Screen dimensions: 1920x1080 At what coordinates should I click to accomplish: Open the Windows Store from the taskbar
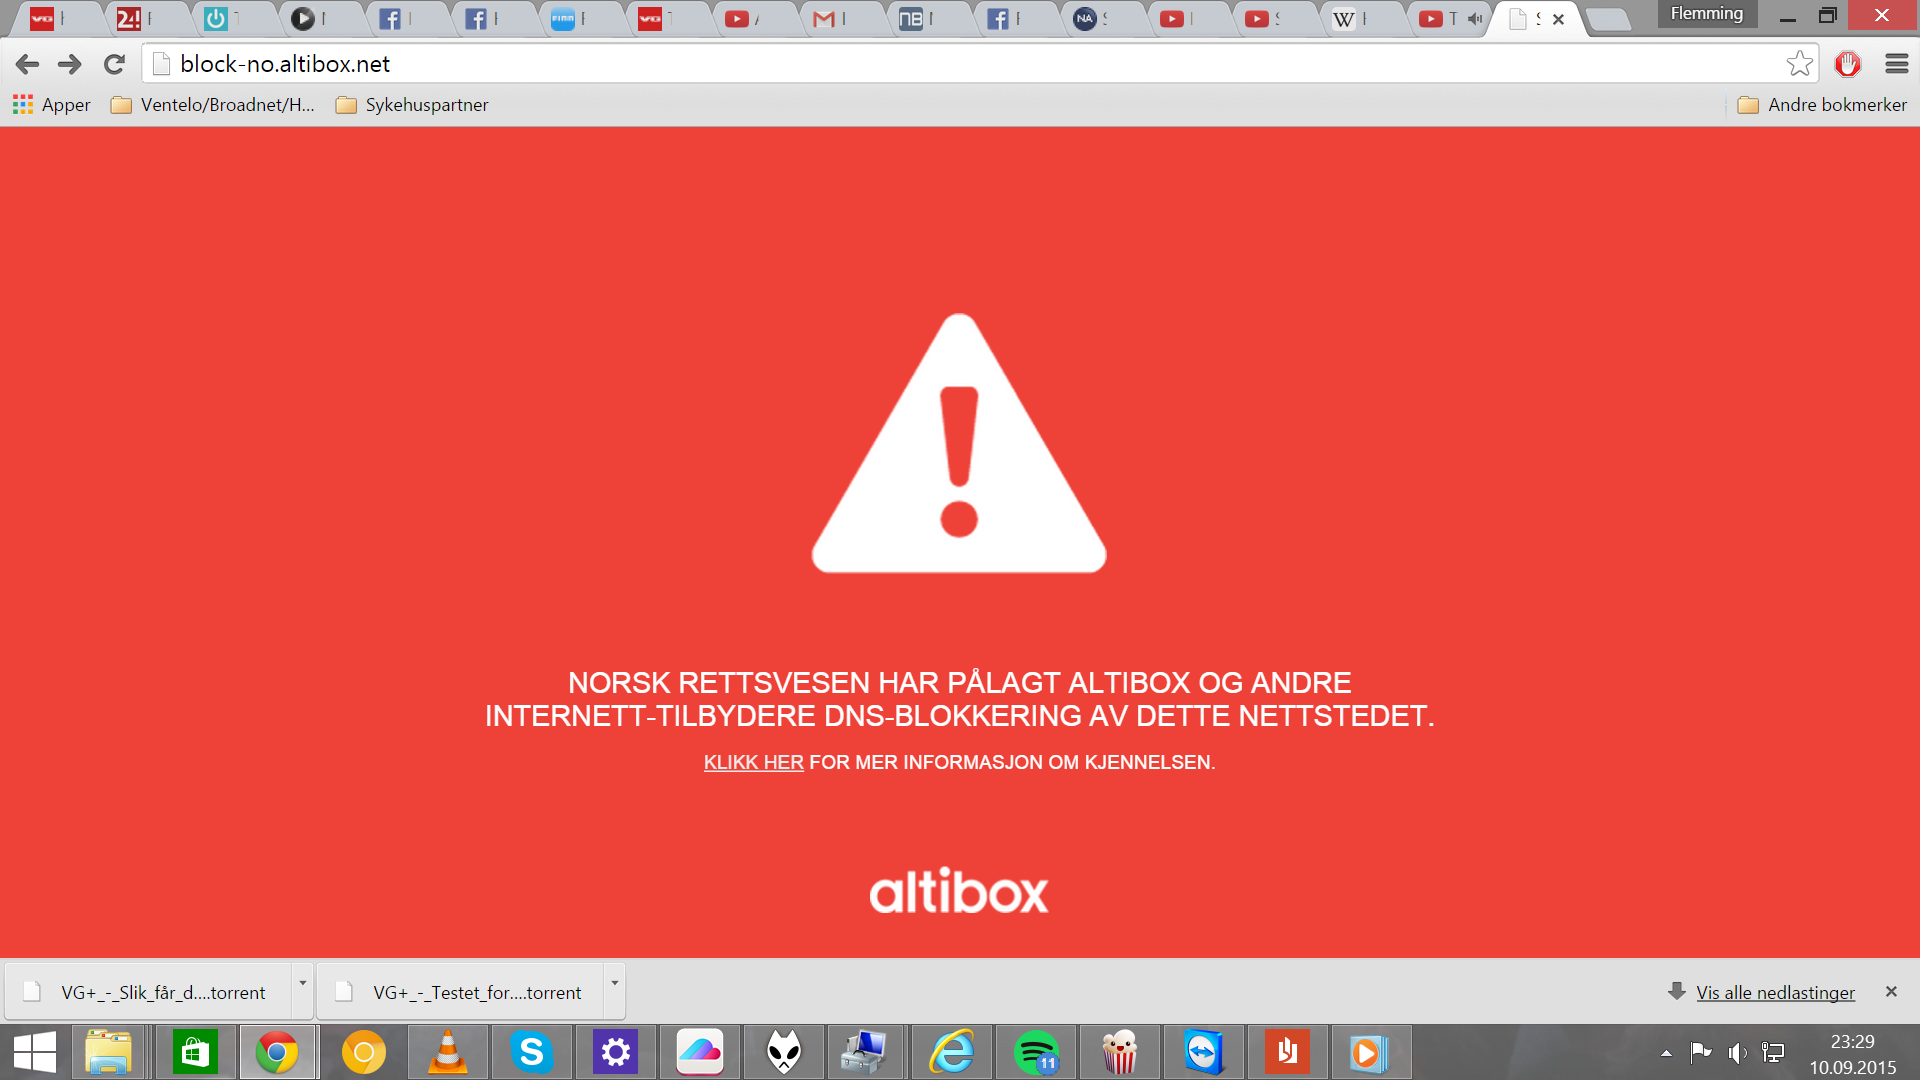pyautogui.click(x=195, y=1053)
